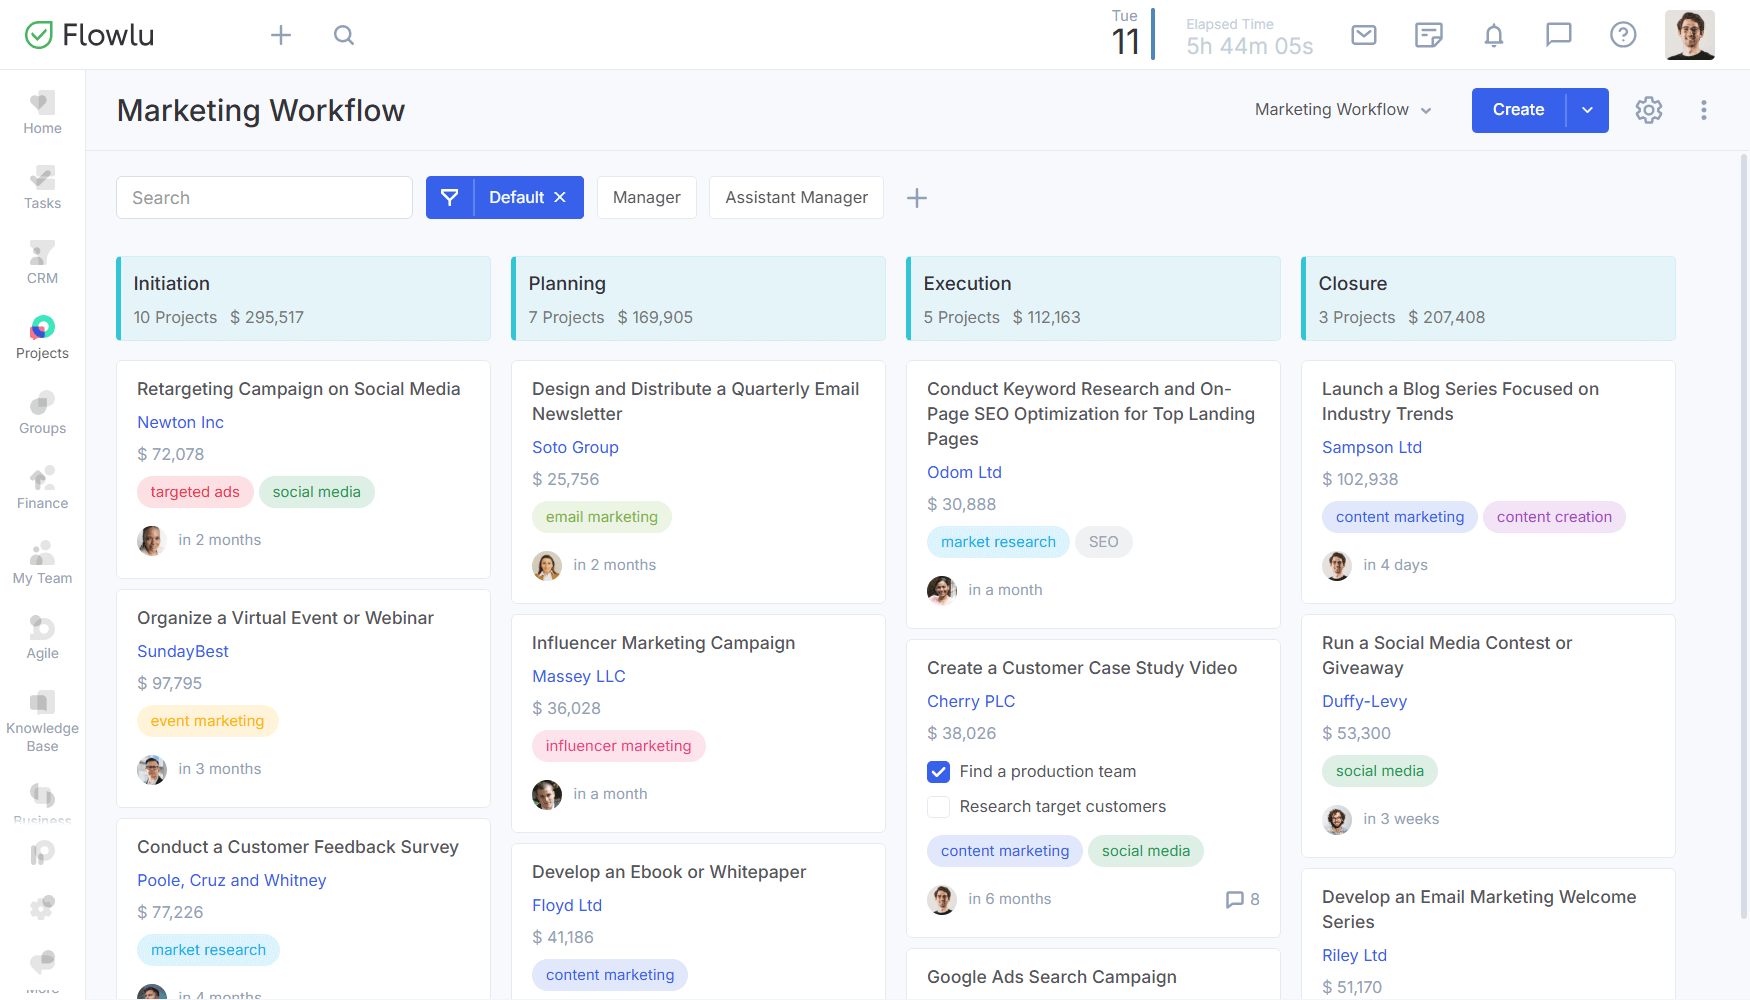Open the Agile module

tap(41, 636)
